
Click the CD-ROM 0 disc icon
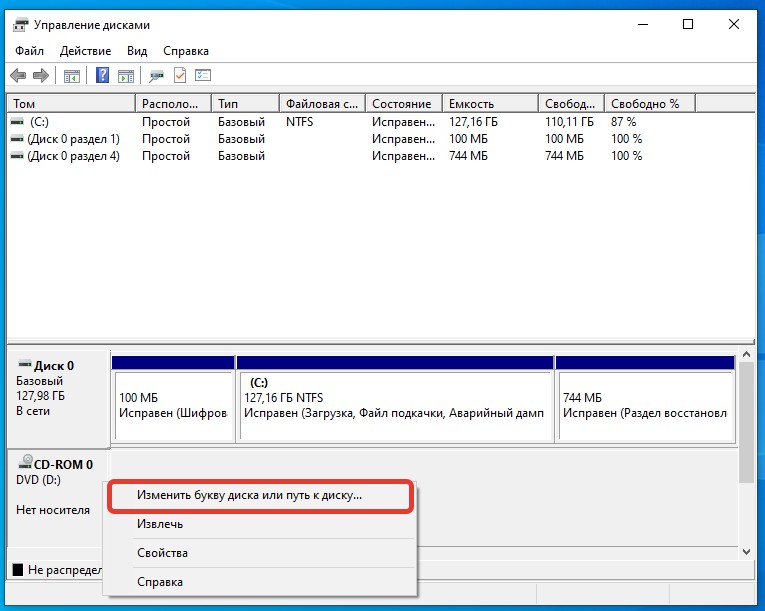[25, 462]
